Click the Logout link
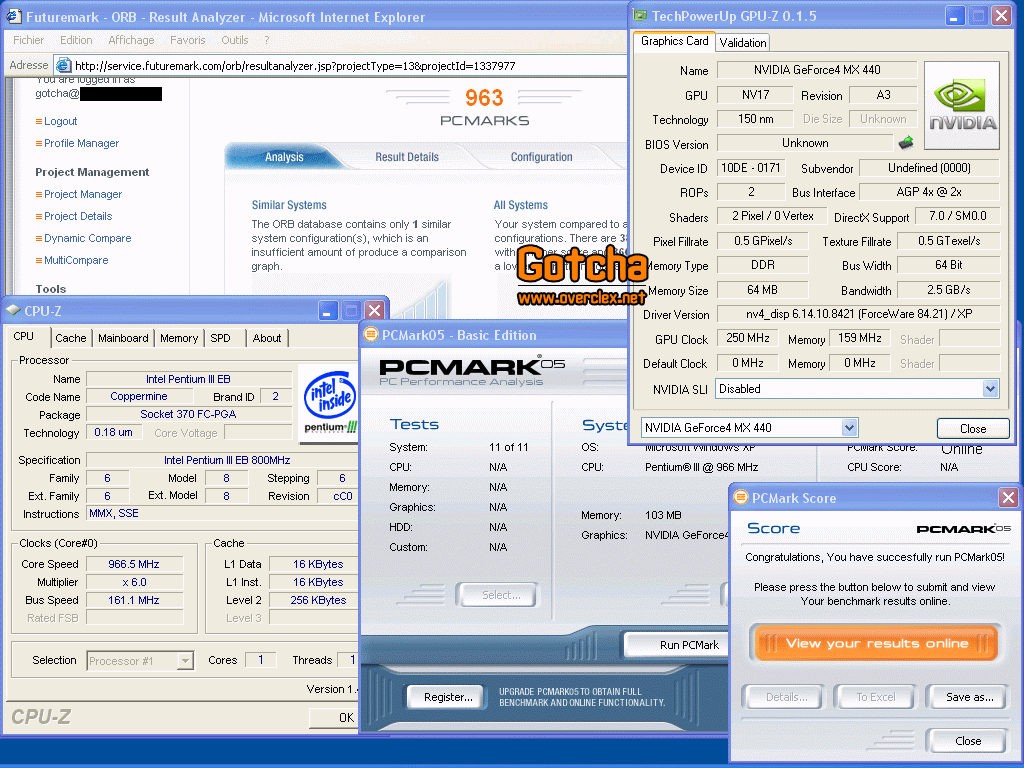The height and width of the screenshot is (768, 1024). 60,121
